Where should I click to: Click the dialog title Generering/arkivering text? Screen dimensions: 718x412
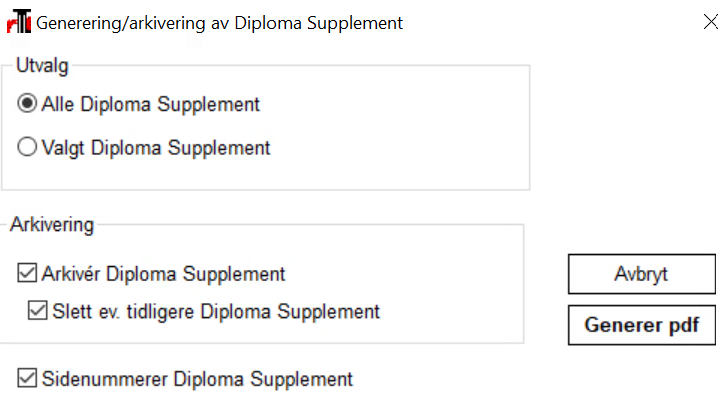(219, 23)
